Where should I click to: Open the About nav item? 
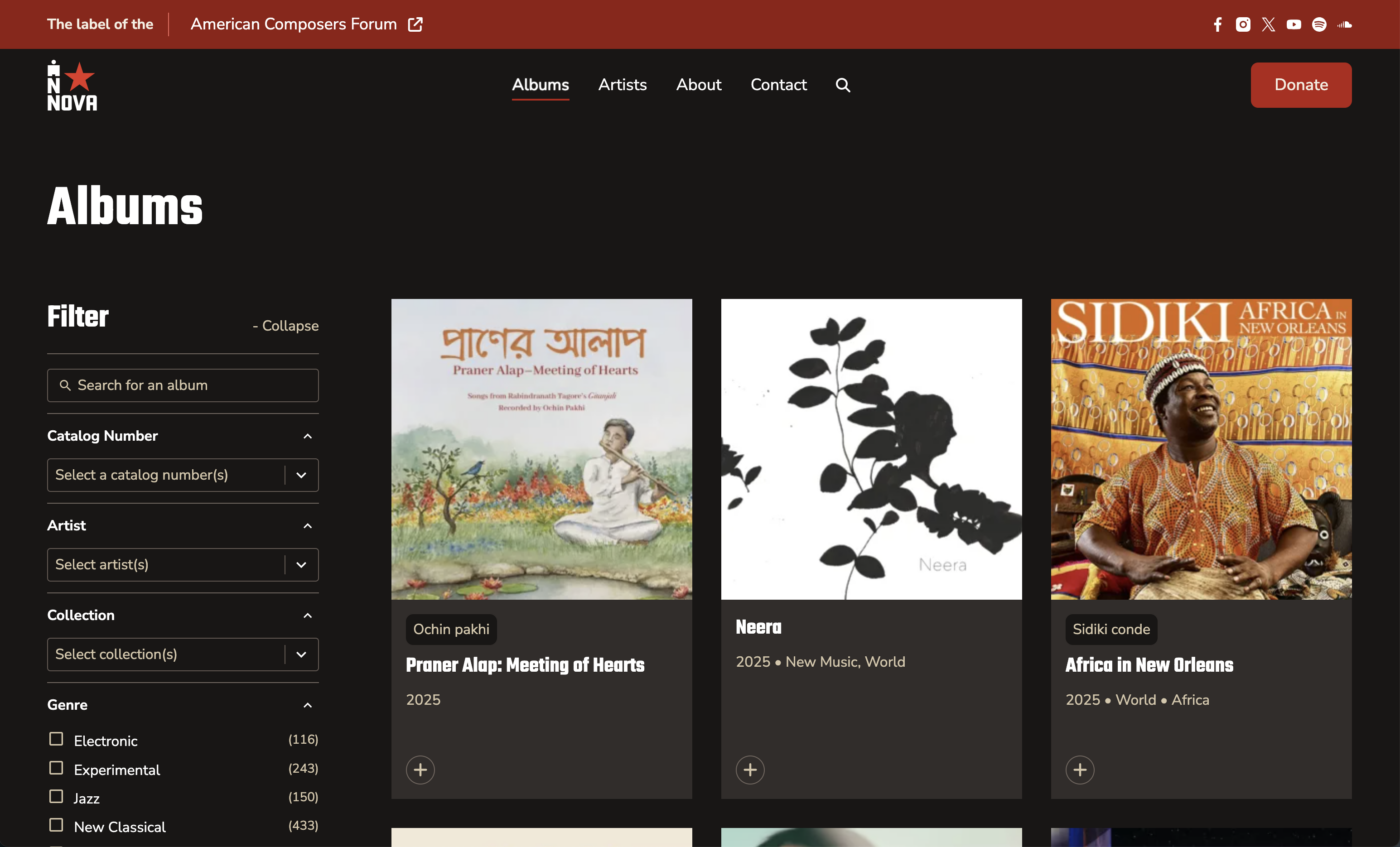point(699,85)
